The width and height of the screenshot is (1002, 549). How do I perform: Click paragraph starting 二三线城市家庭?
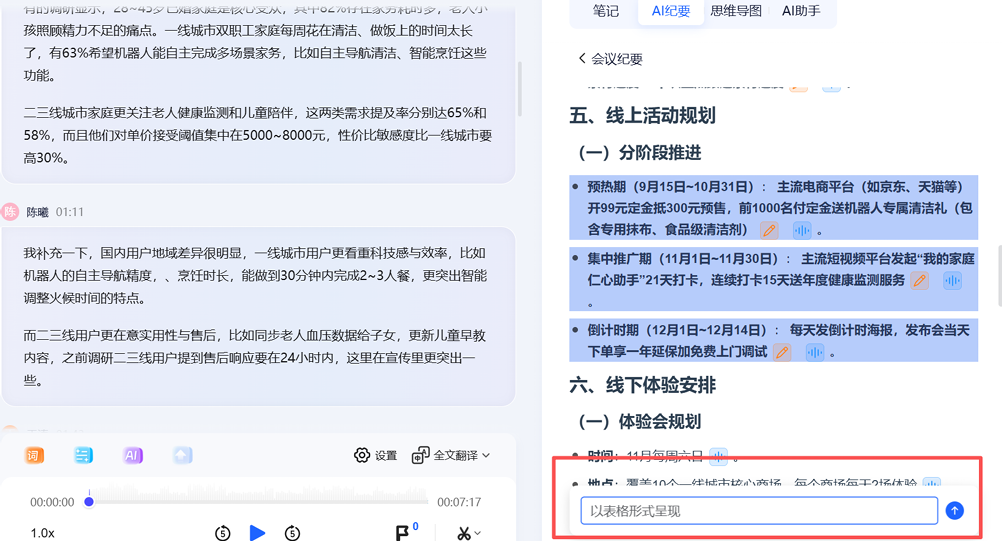point(258,135)
